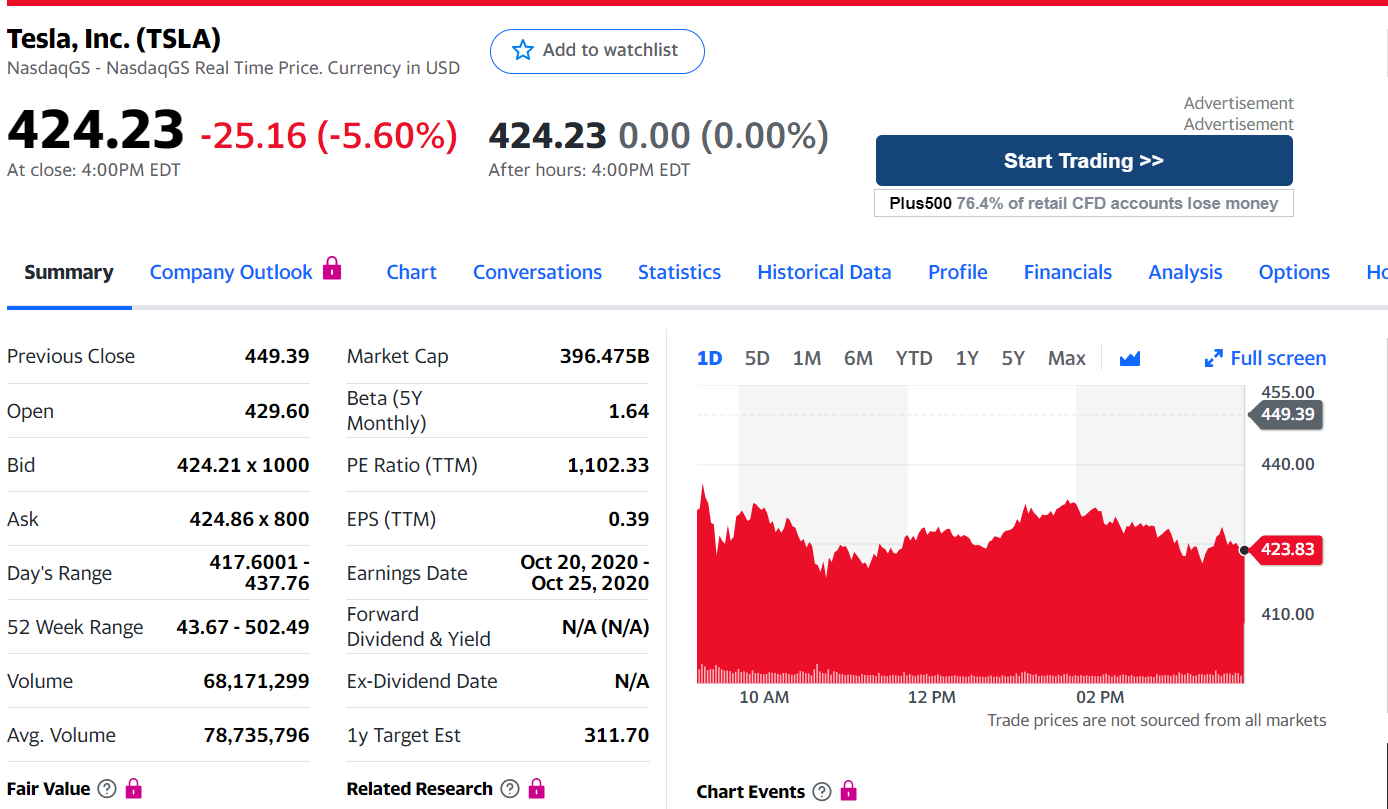Click the Day's Range value 417.6001 - 437.76
The image size is (1388, 809).
pyautogui.click(x=259, y=573)
